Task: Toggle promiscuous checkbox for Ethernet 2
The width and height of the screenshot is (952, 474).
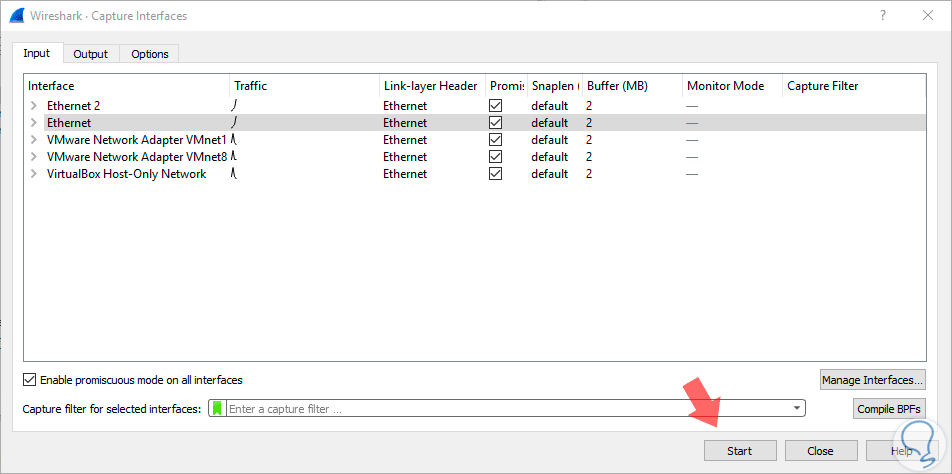Action: [x=496, y=105]
